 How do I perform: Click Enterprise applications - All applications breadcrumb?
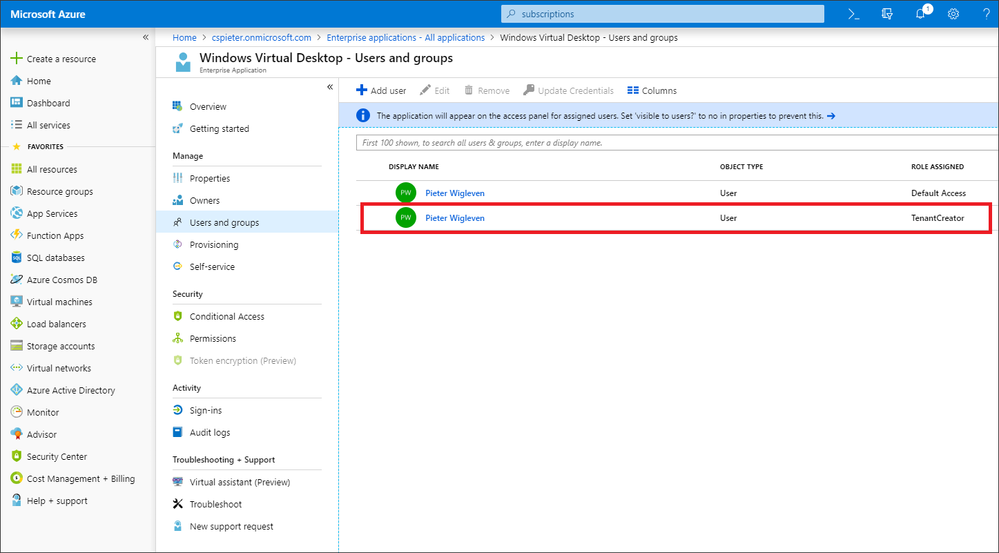(x=406, y=38)
